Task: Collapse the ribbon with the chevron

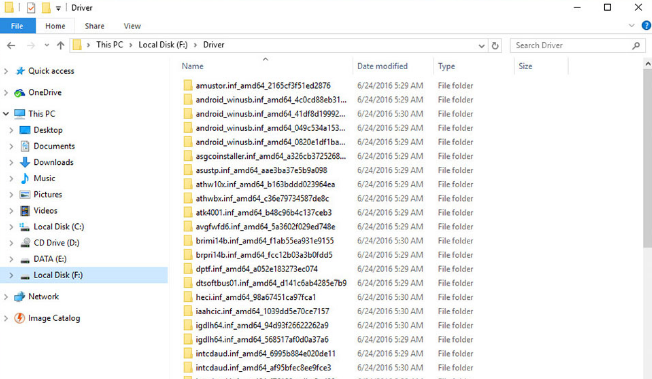Action: 632,26
